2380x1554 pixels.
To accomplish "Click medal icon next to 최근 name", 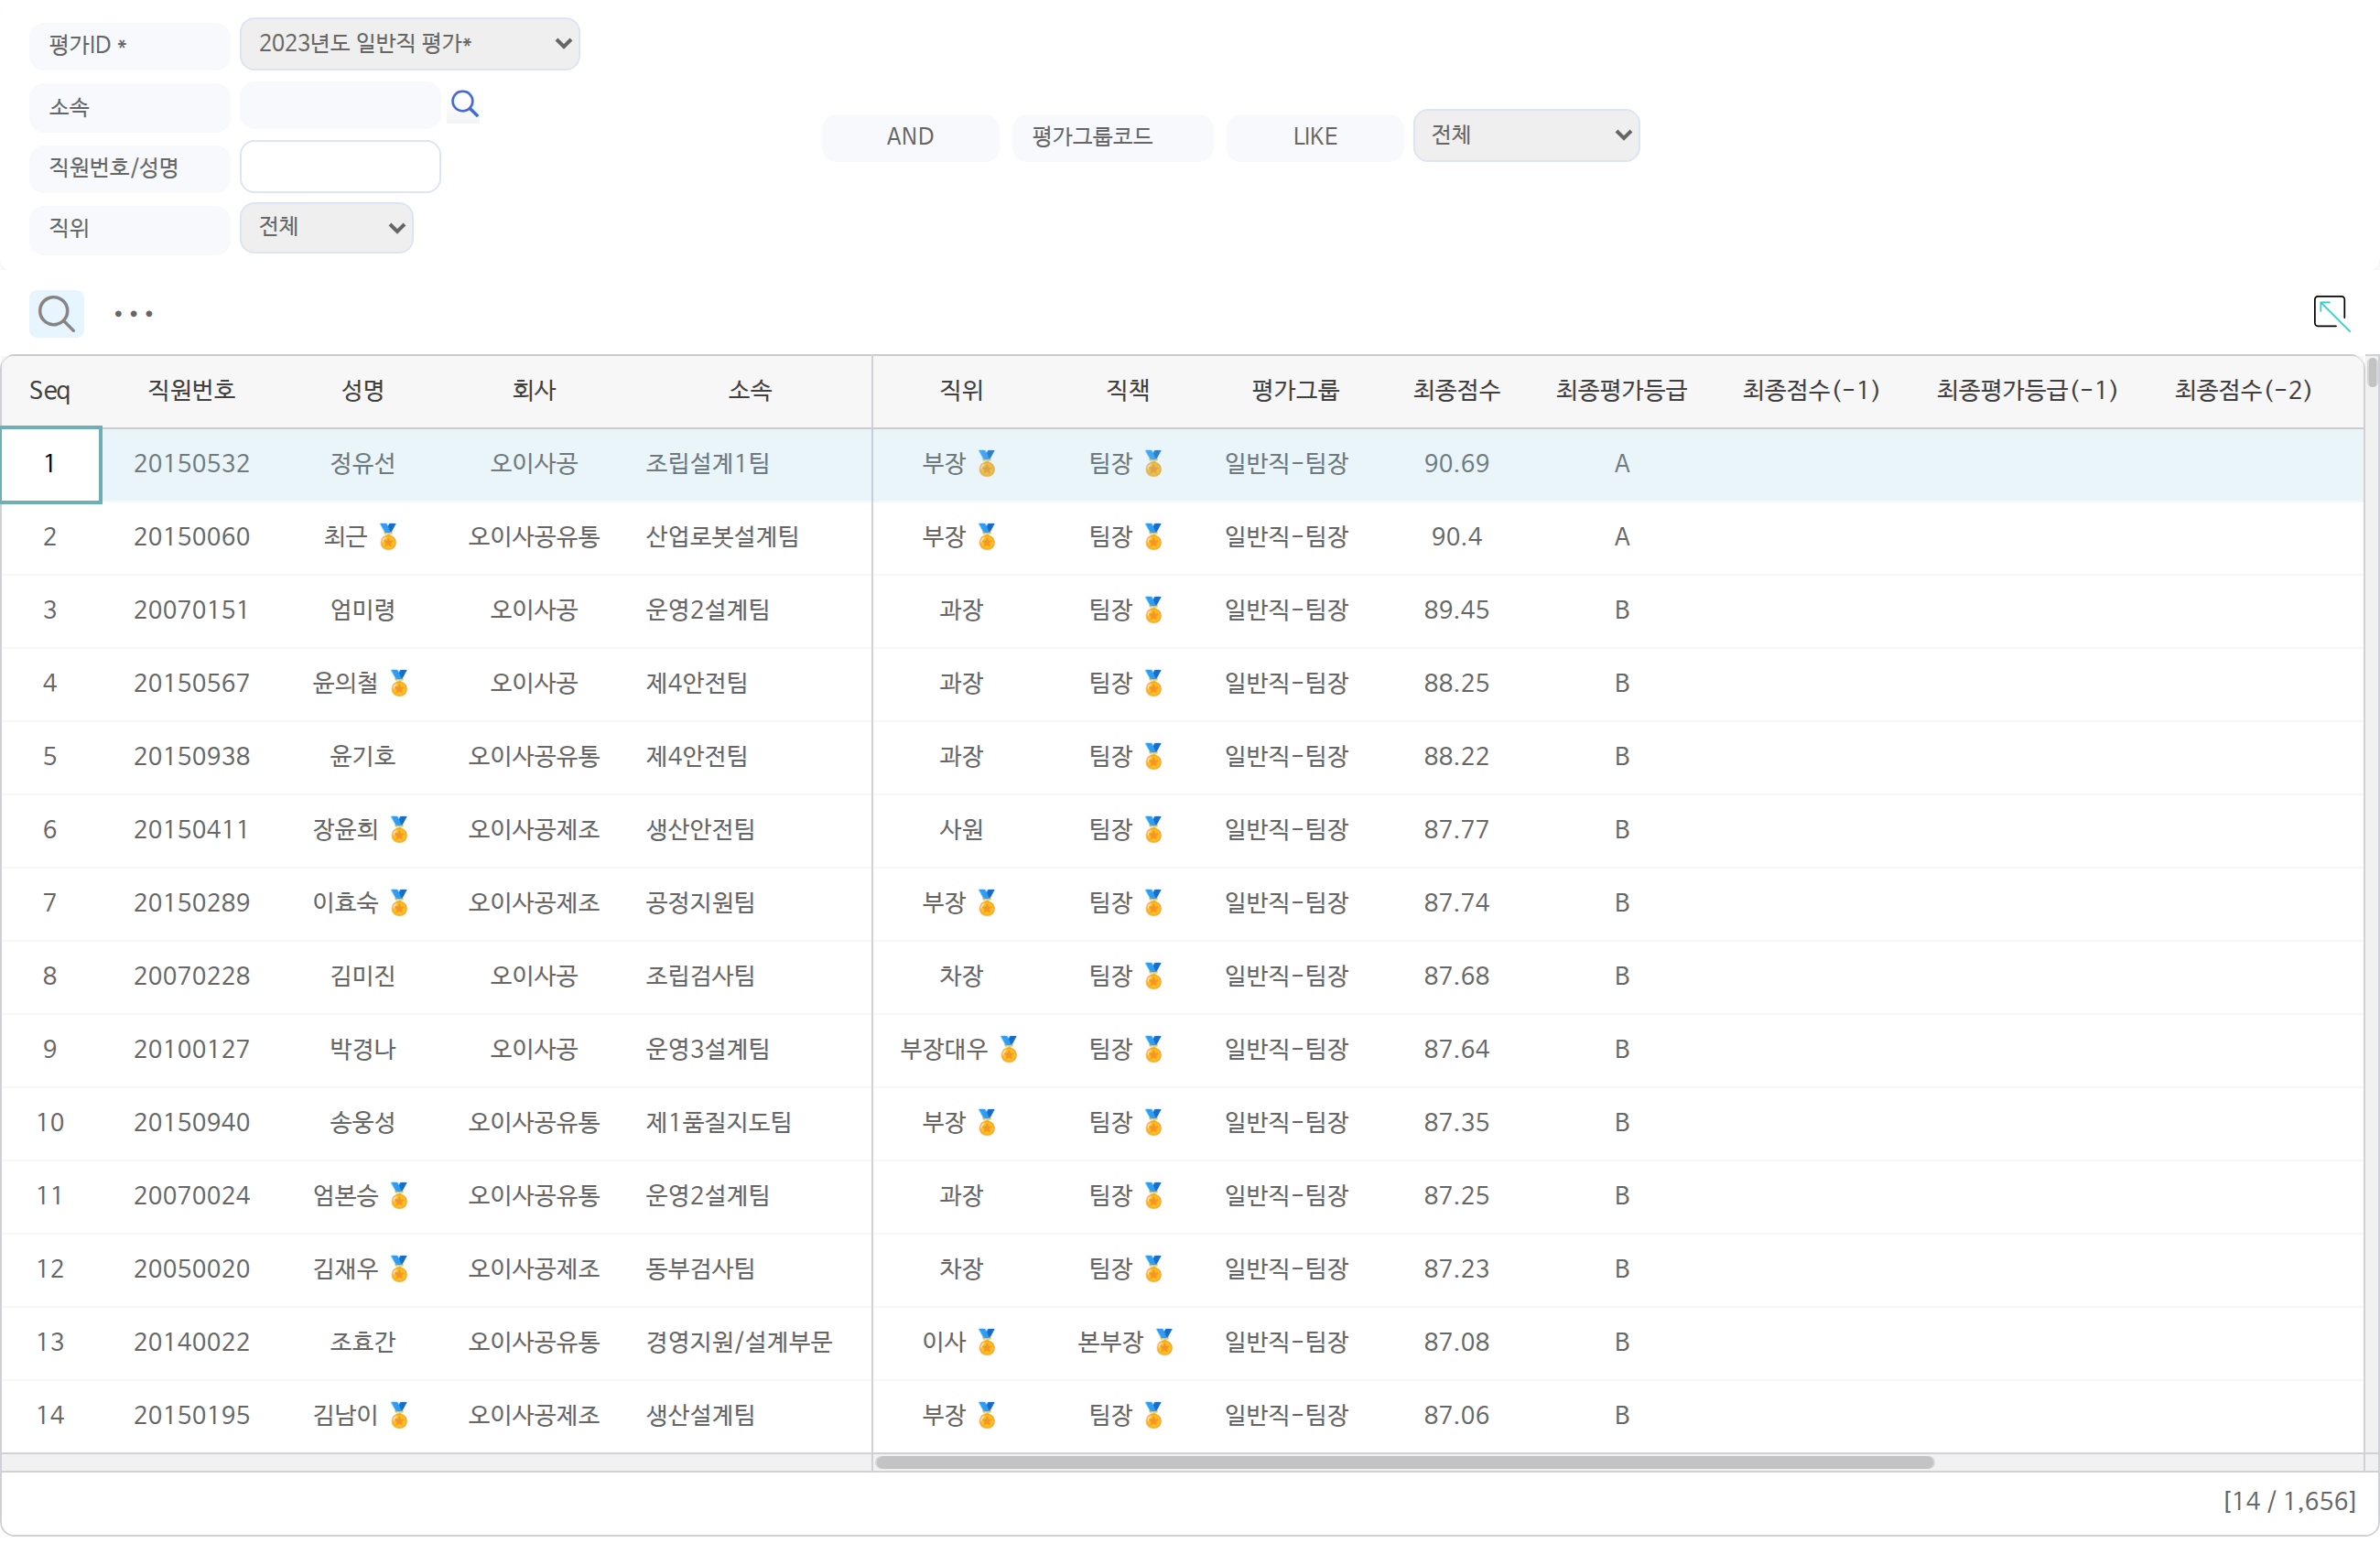I will pyautogui.click(x=389, y=537).
